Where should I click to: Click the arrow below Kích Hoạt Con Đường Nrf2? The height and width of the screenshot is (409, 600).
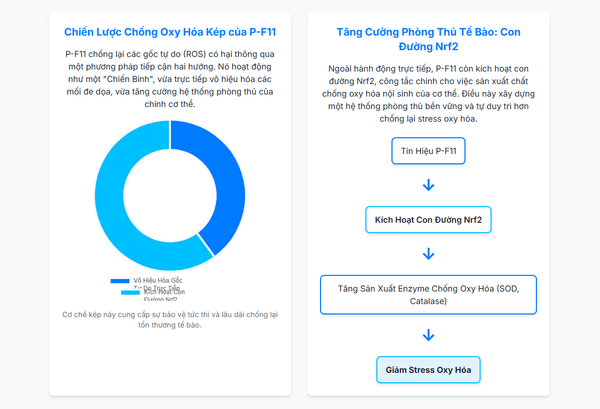(x=428, y=253)
